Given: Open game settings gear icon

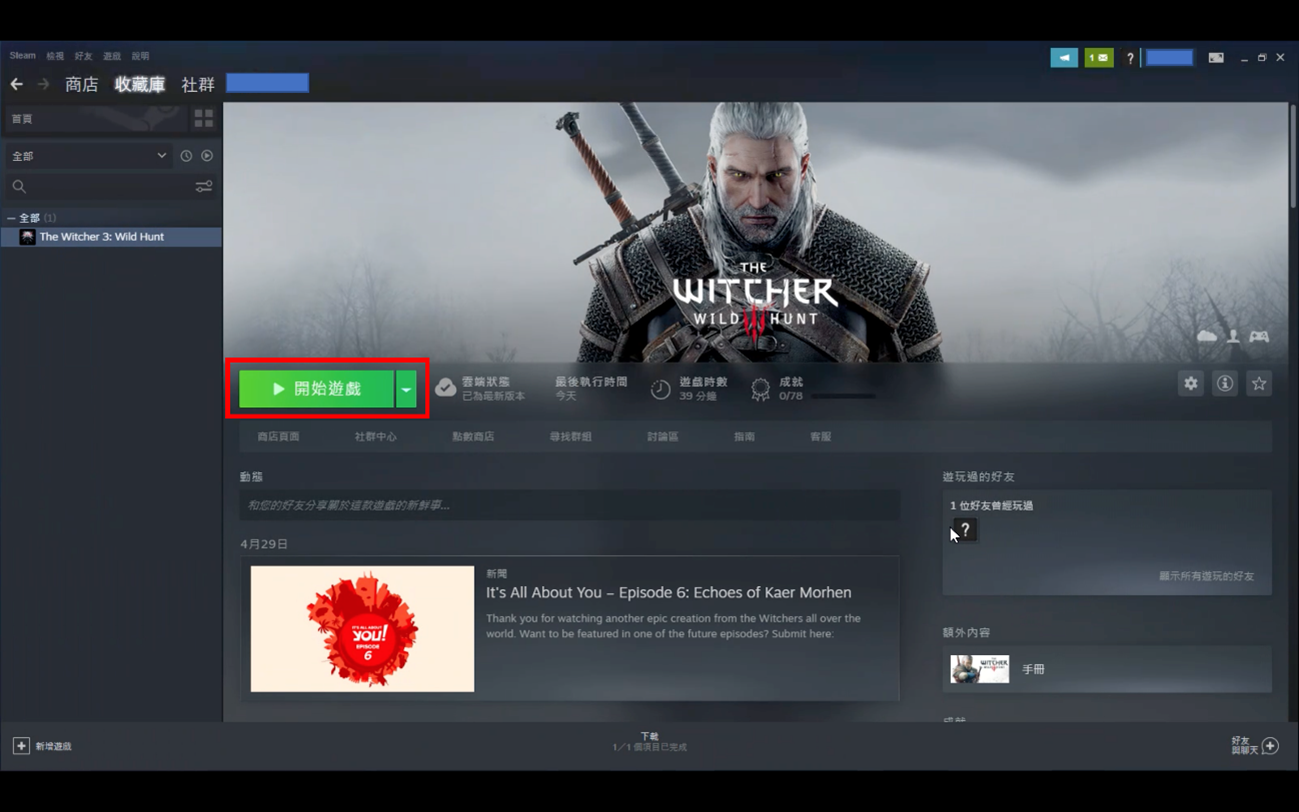Looking at the screenshot, I should pos(1190,384).
